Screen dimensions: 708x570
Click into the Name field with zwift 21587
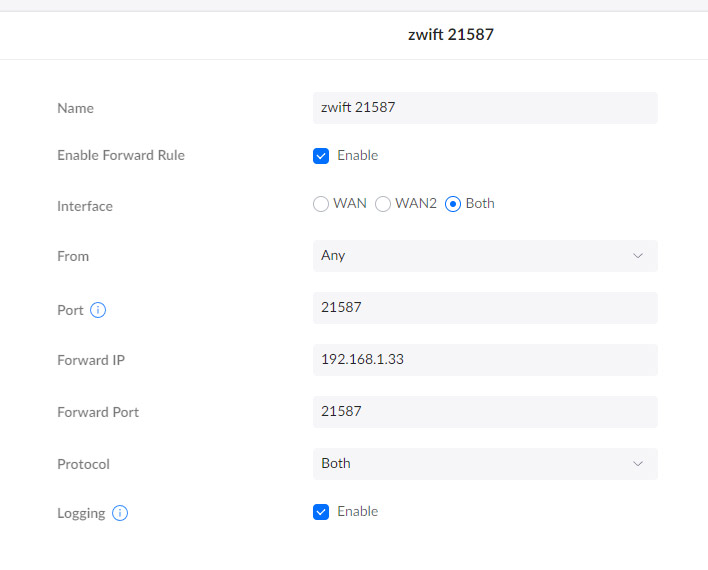(x=484, y=108)
